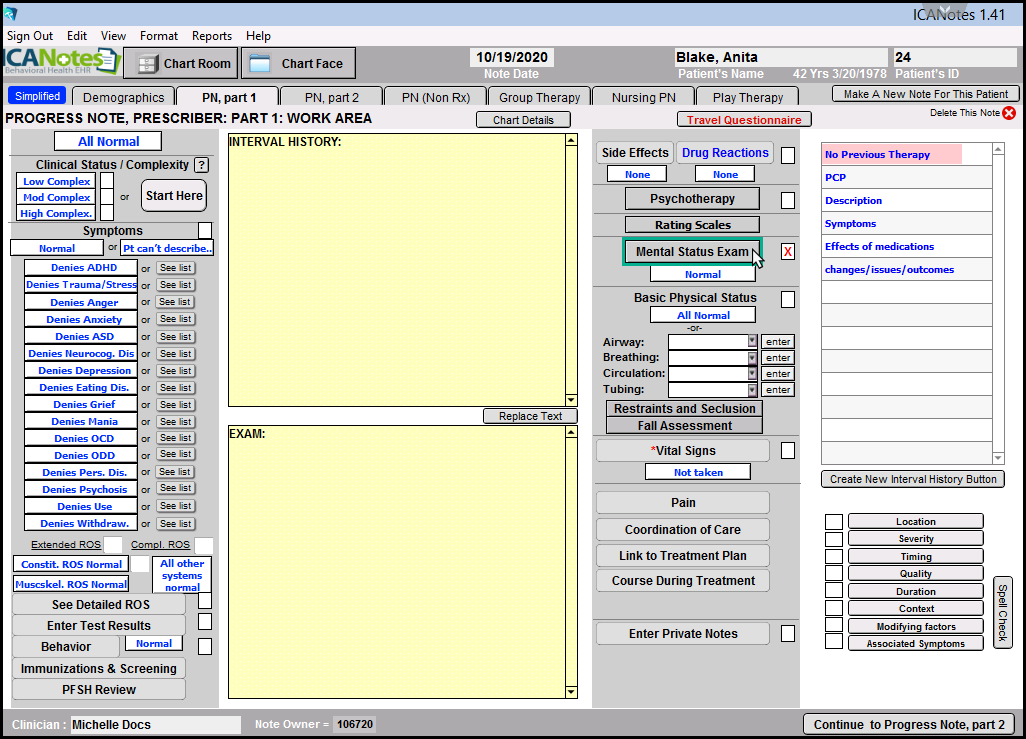Switch to the Group Therapy tab
Viewport: 1026px width, 739px height.
click(x=539, y=97)
